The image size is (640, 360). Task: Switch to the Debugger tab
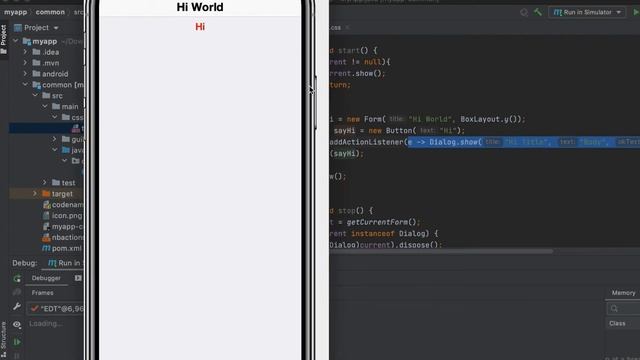(x=46, y=278)
